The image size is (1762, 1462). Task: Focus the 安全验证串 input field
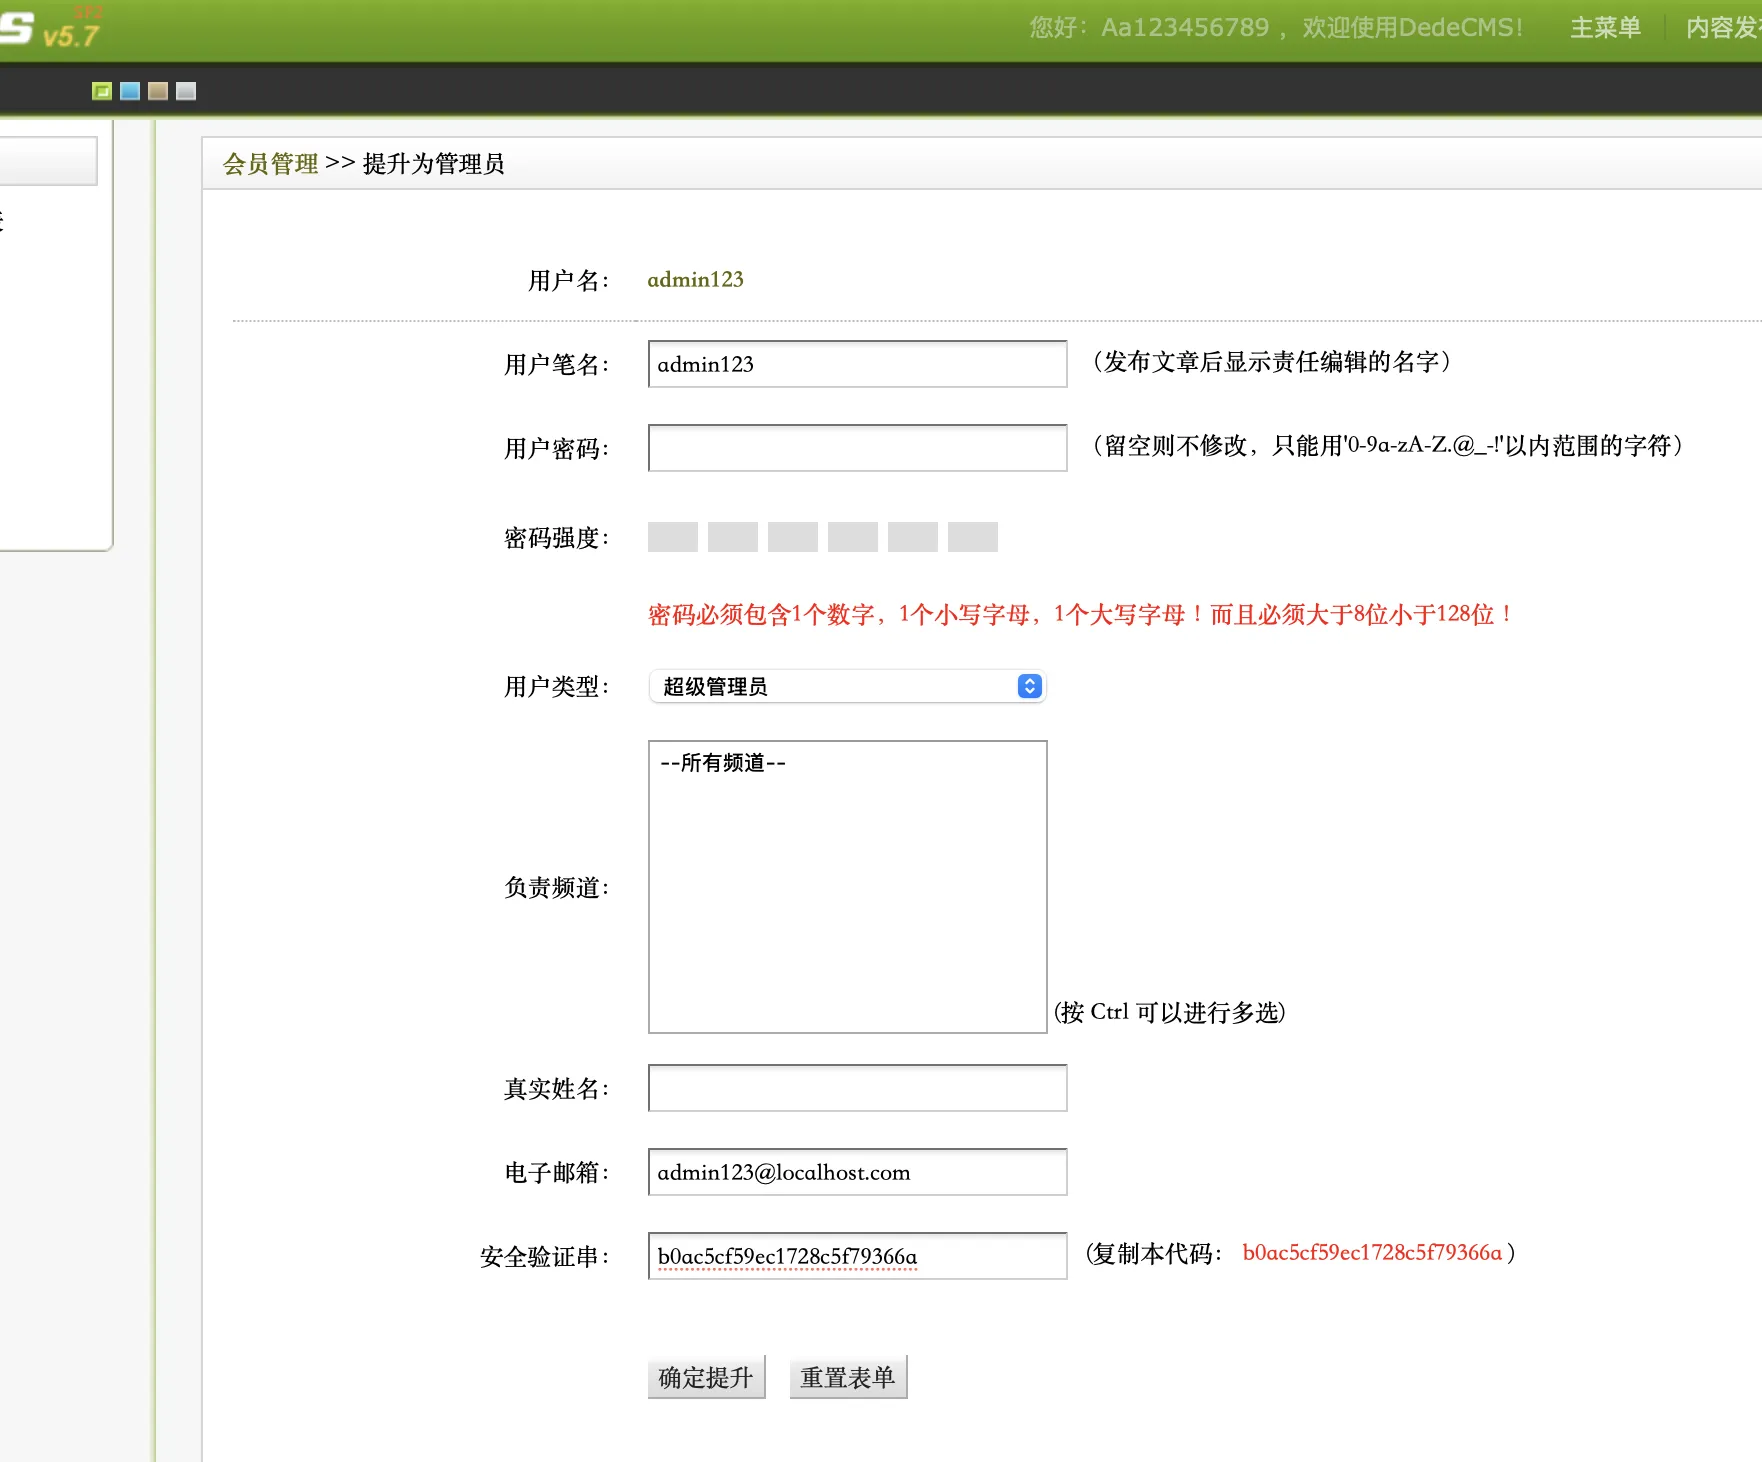pyautogui.click(x=857, y=1256)
